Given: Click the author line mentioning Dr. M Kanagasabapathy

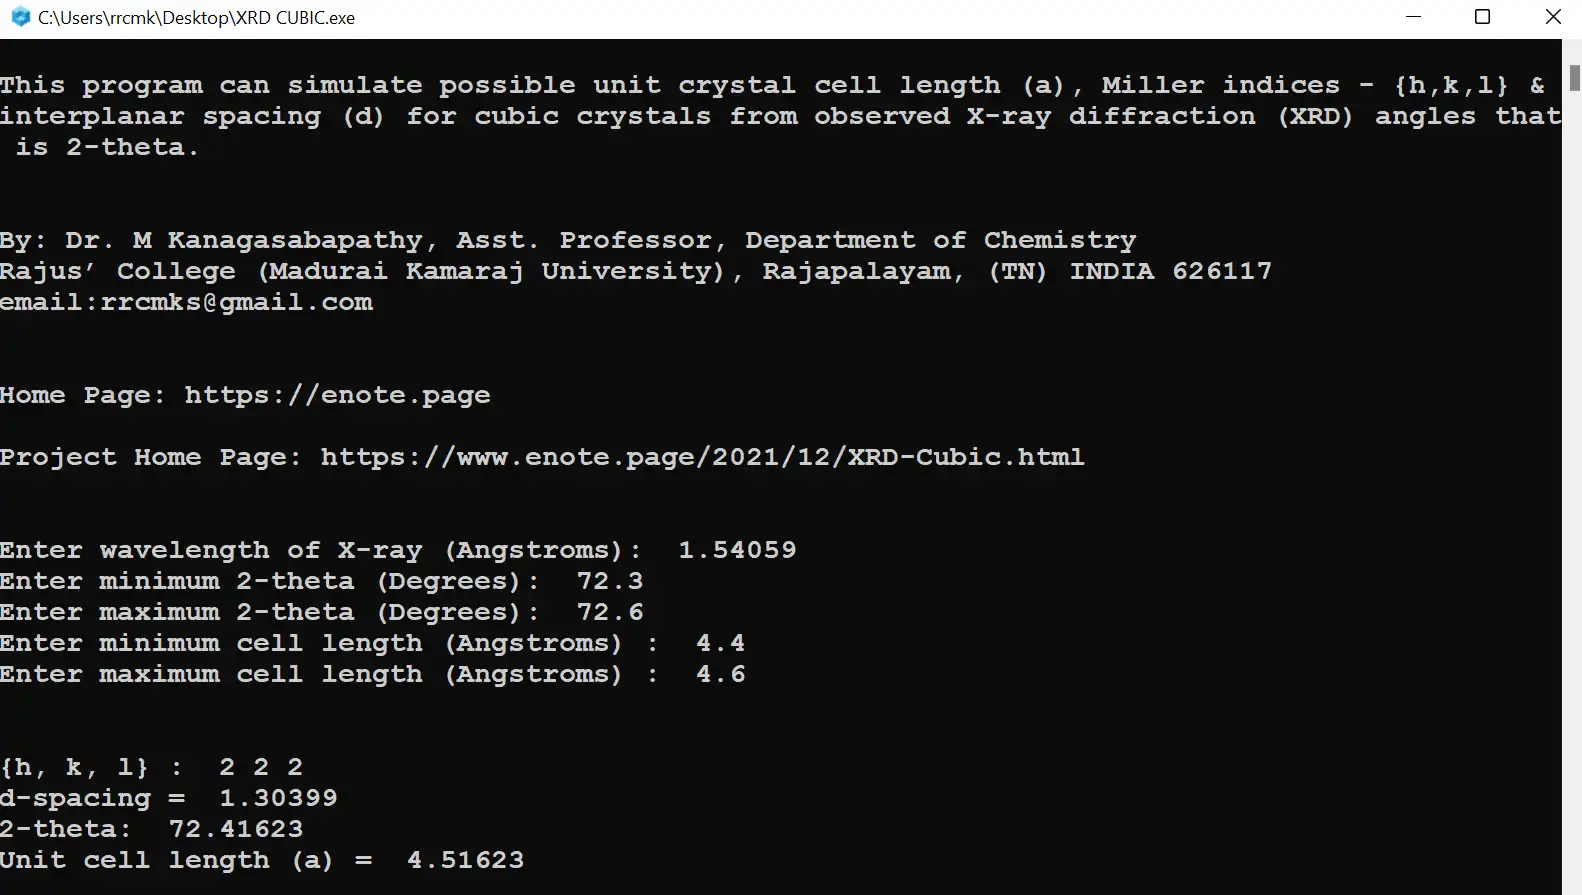Looking at the screenshot, I should [x=567, y=240].
